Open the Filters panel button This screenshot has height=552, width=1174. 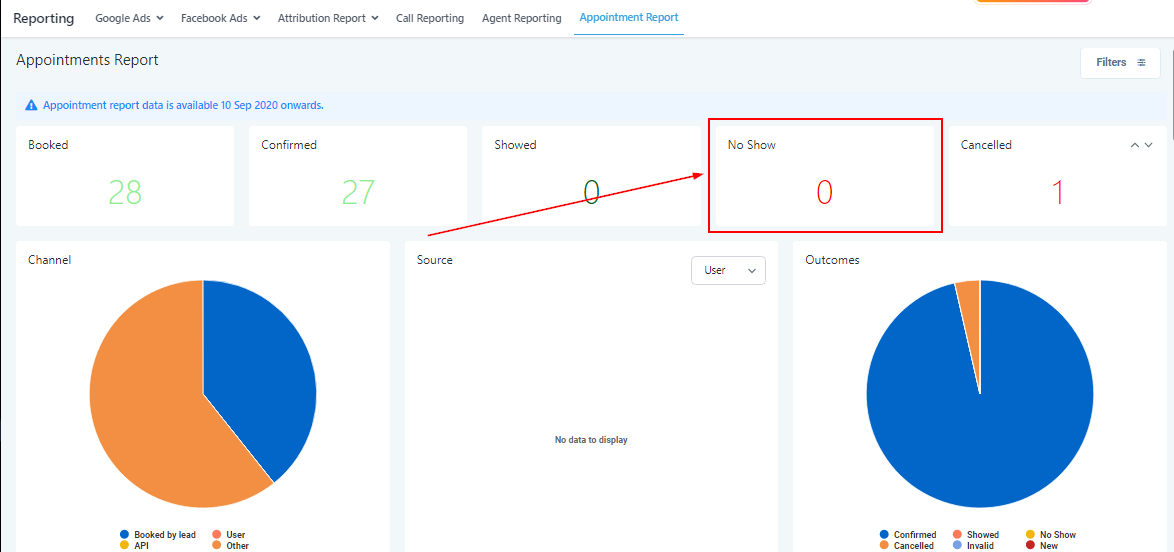(1119, 62)
